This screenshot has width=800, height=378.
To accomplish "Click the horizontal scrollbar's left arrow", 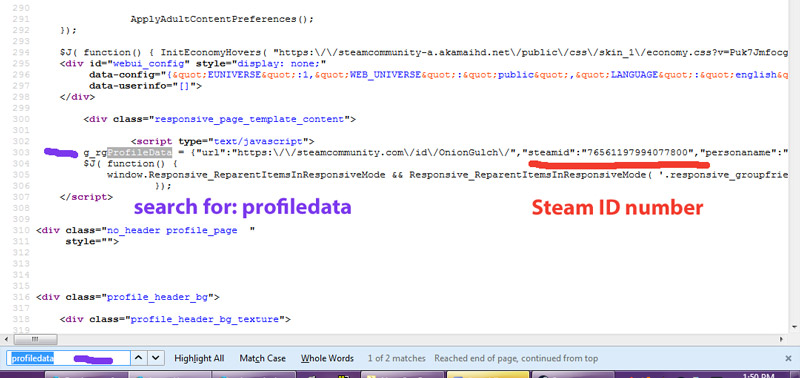I will click(6, 339).
